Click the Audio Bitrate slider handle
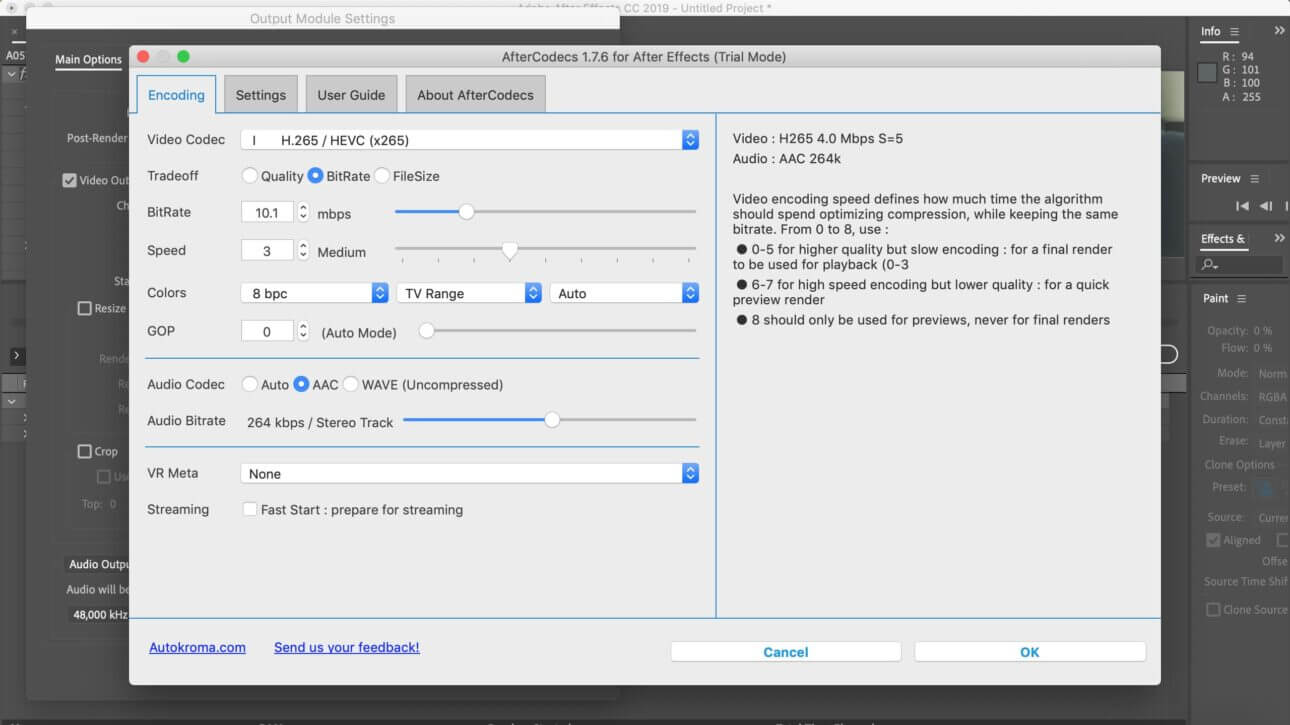 (552, 421)
